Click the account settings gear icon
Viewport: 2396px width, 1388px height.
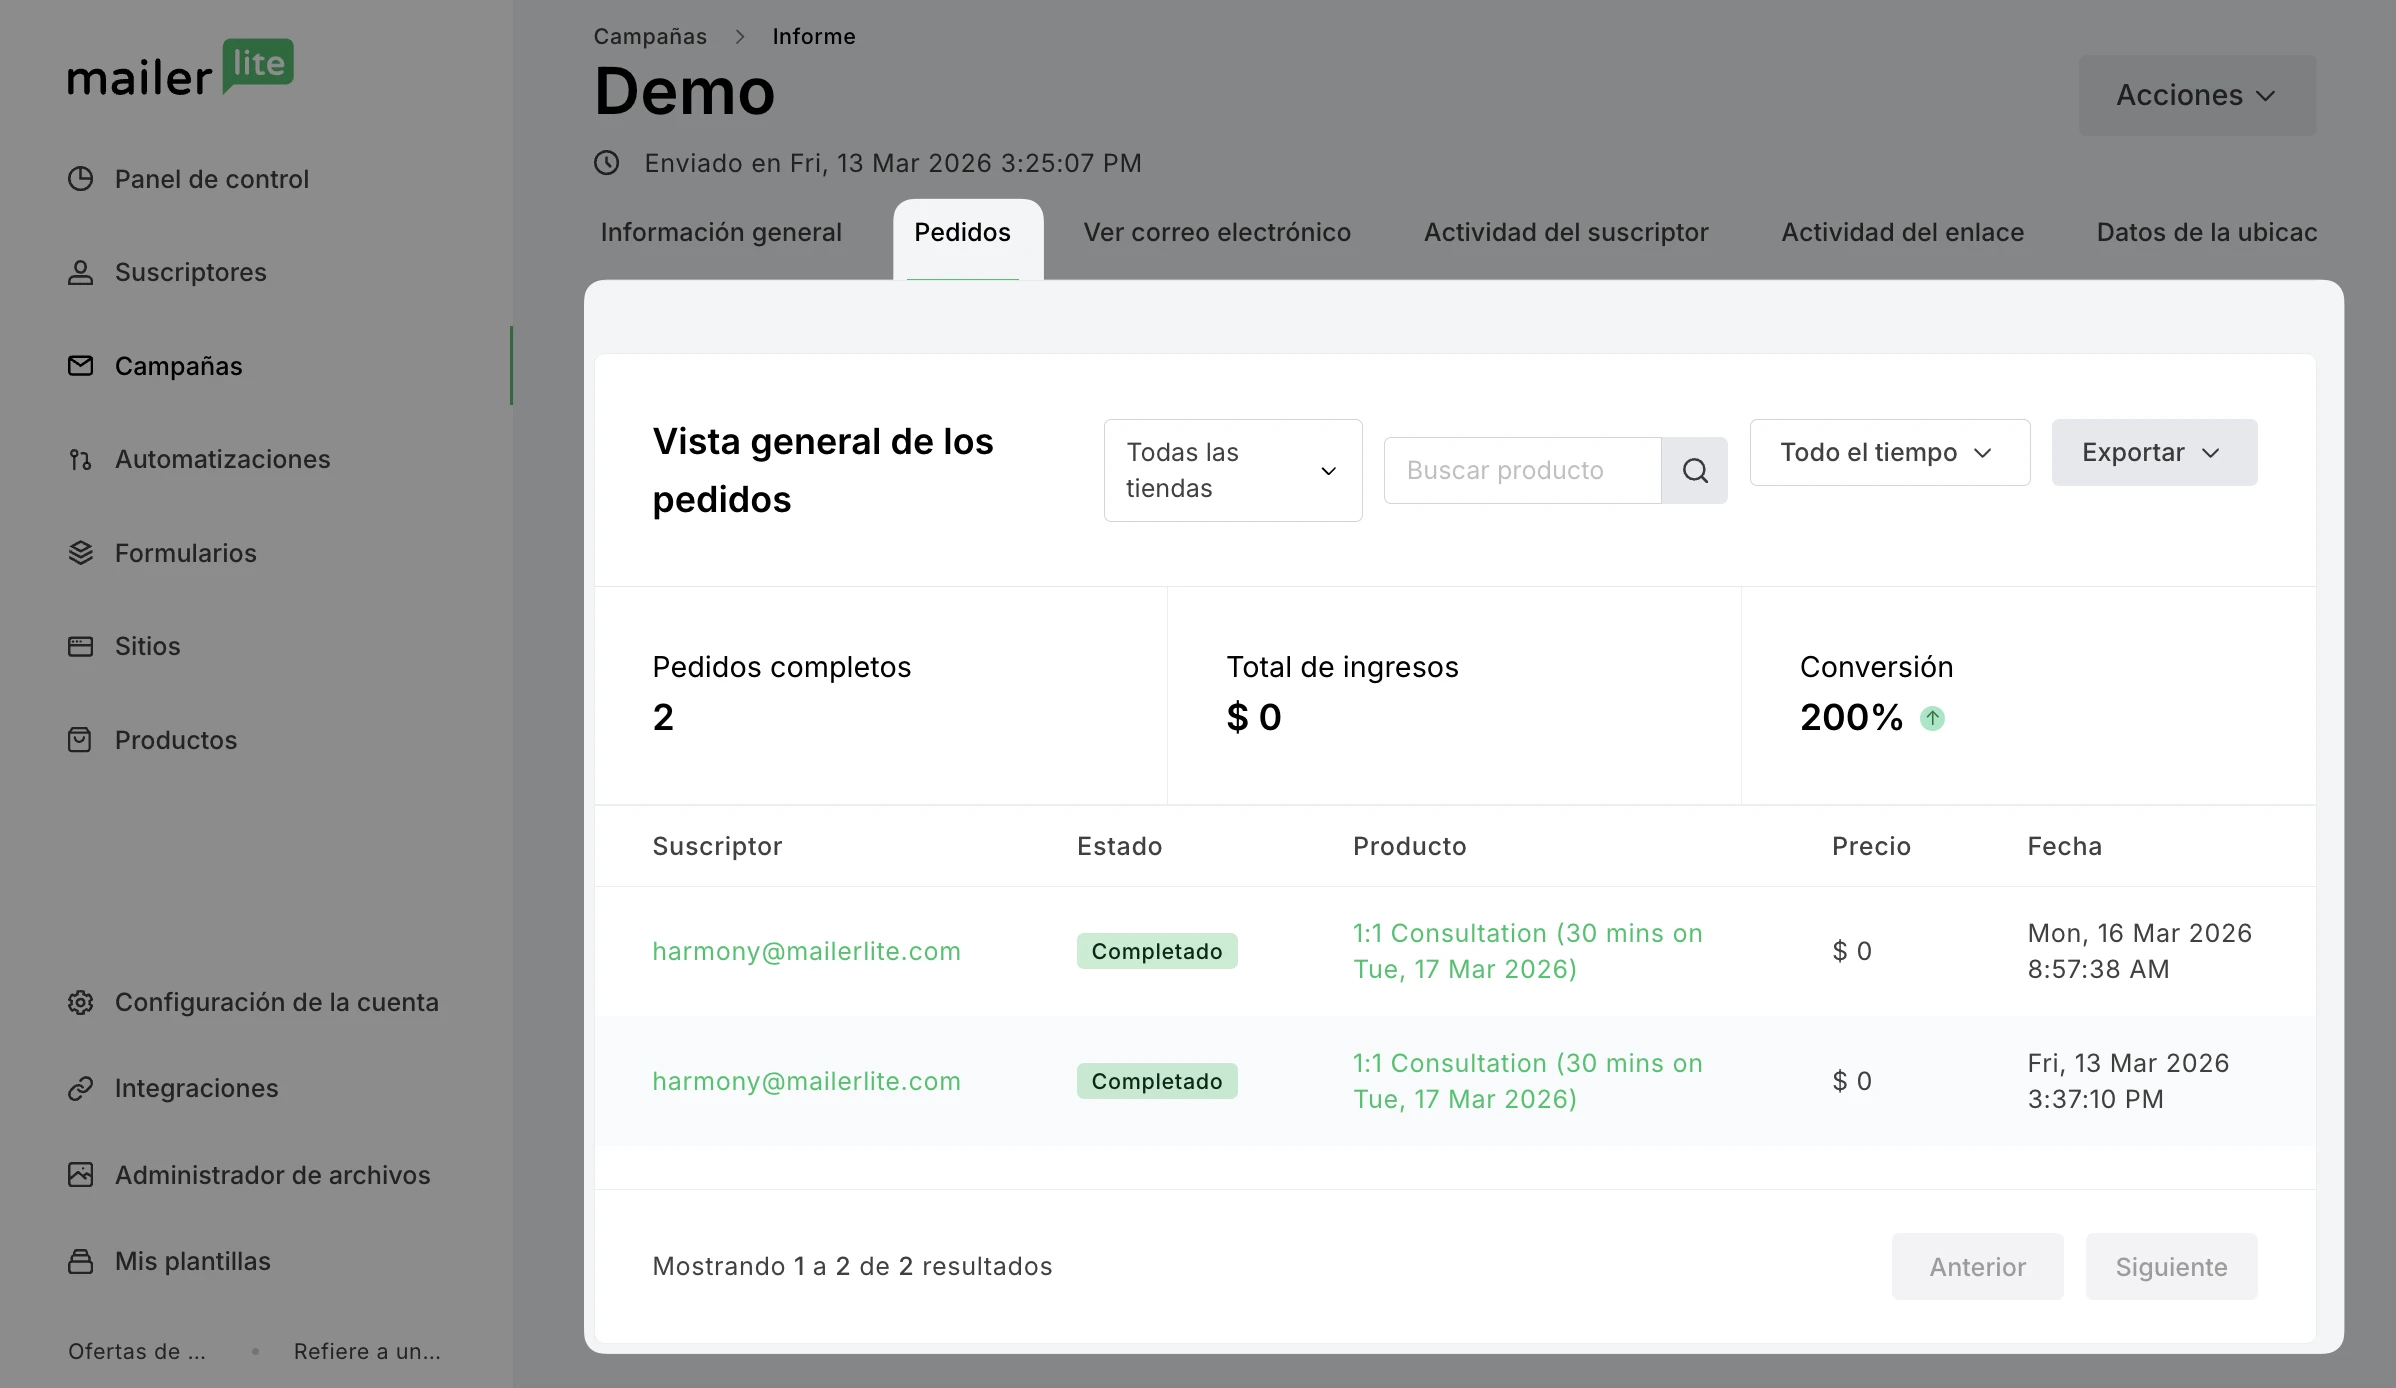[x=81, y=1002]
